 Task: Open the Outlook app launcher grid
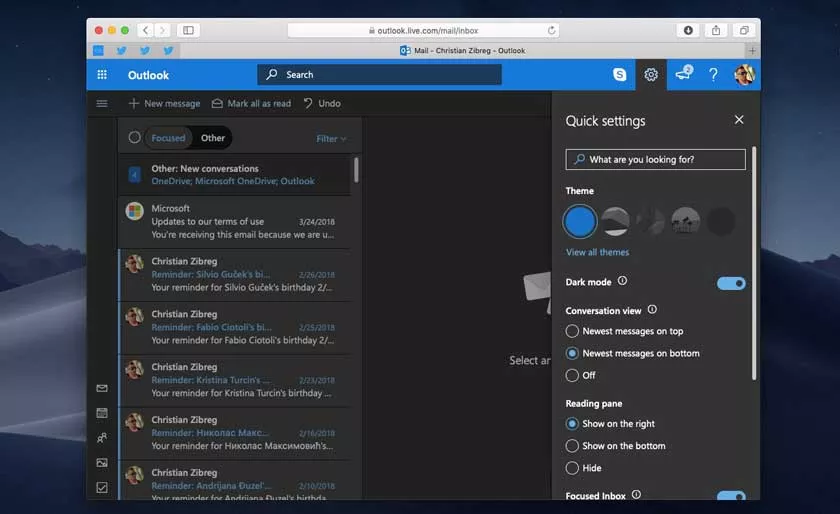click(x=102, y=75)
